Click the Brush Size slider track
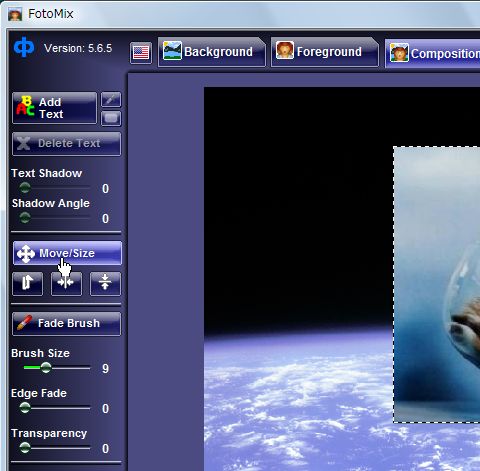This screenshot has width=480, height=471. point(57,368)
